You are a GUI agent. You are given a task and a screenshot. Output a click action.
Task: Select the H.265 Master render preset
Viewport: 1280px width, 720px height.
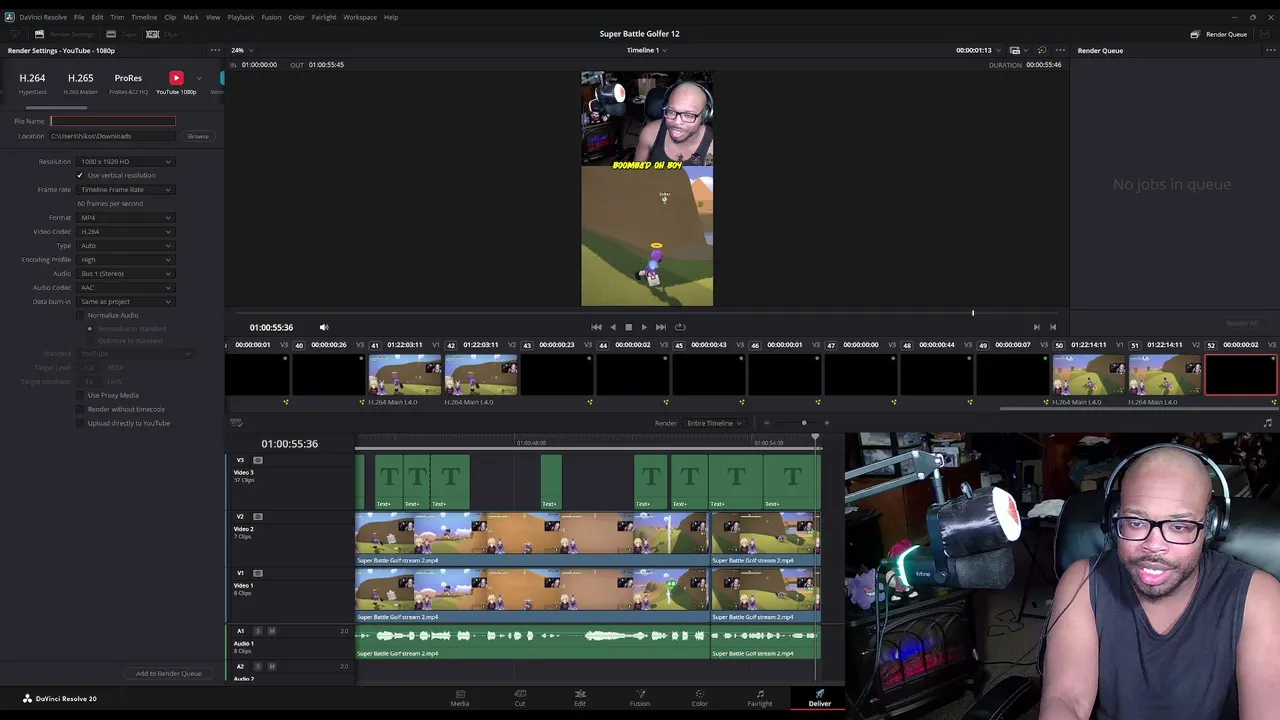80,82
